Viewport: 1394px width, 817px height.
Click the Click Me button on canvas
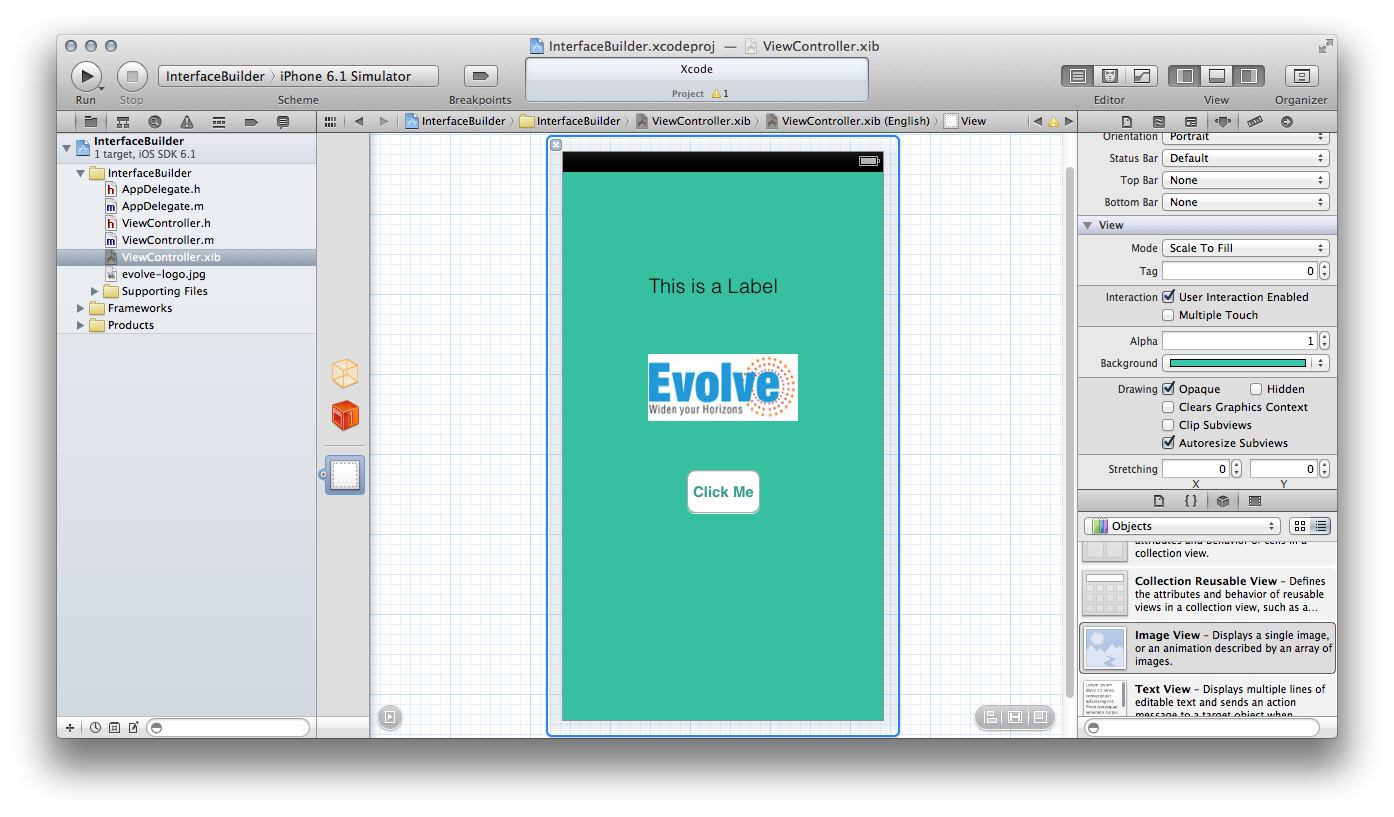point(723,492)
